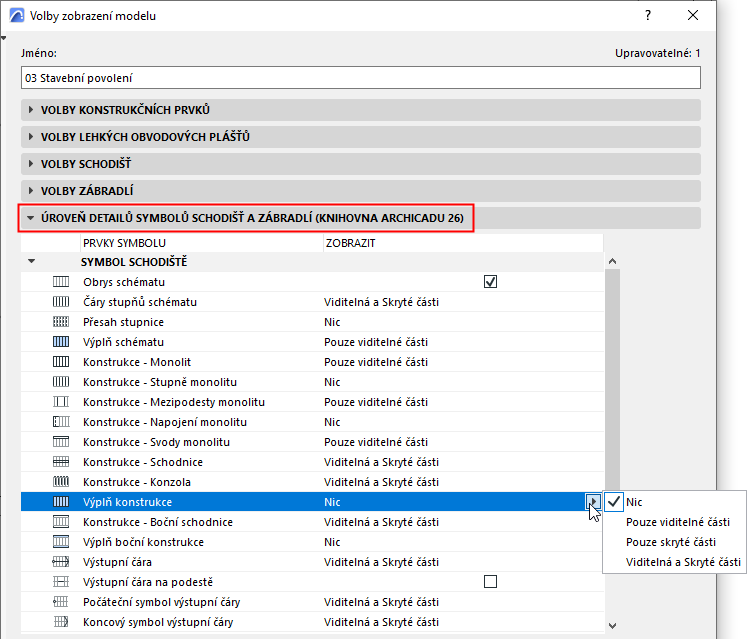Enable Výstupní čára na podestě checkbox
Viewport: 748px width, 639px height.
[x=490, y=582]
